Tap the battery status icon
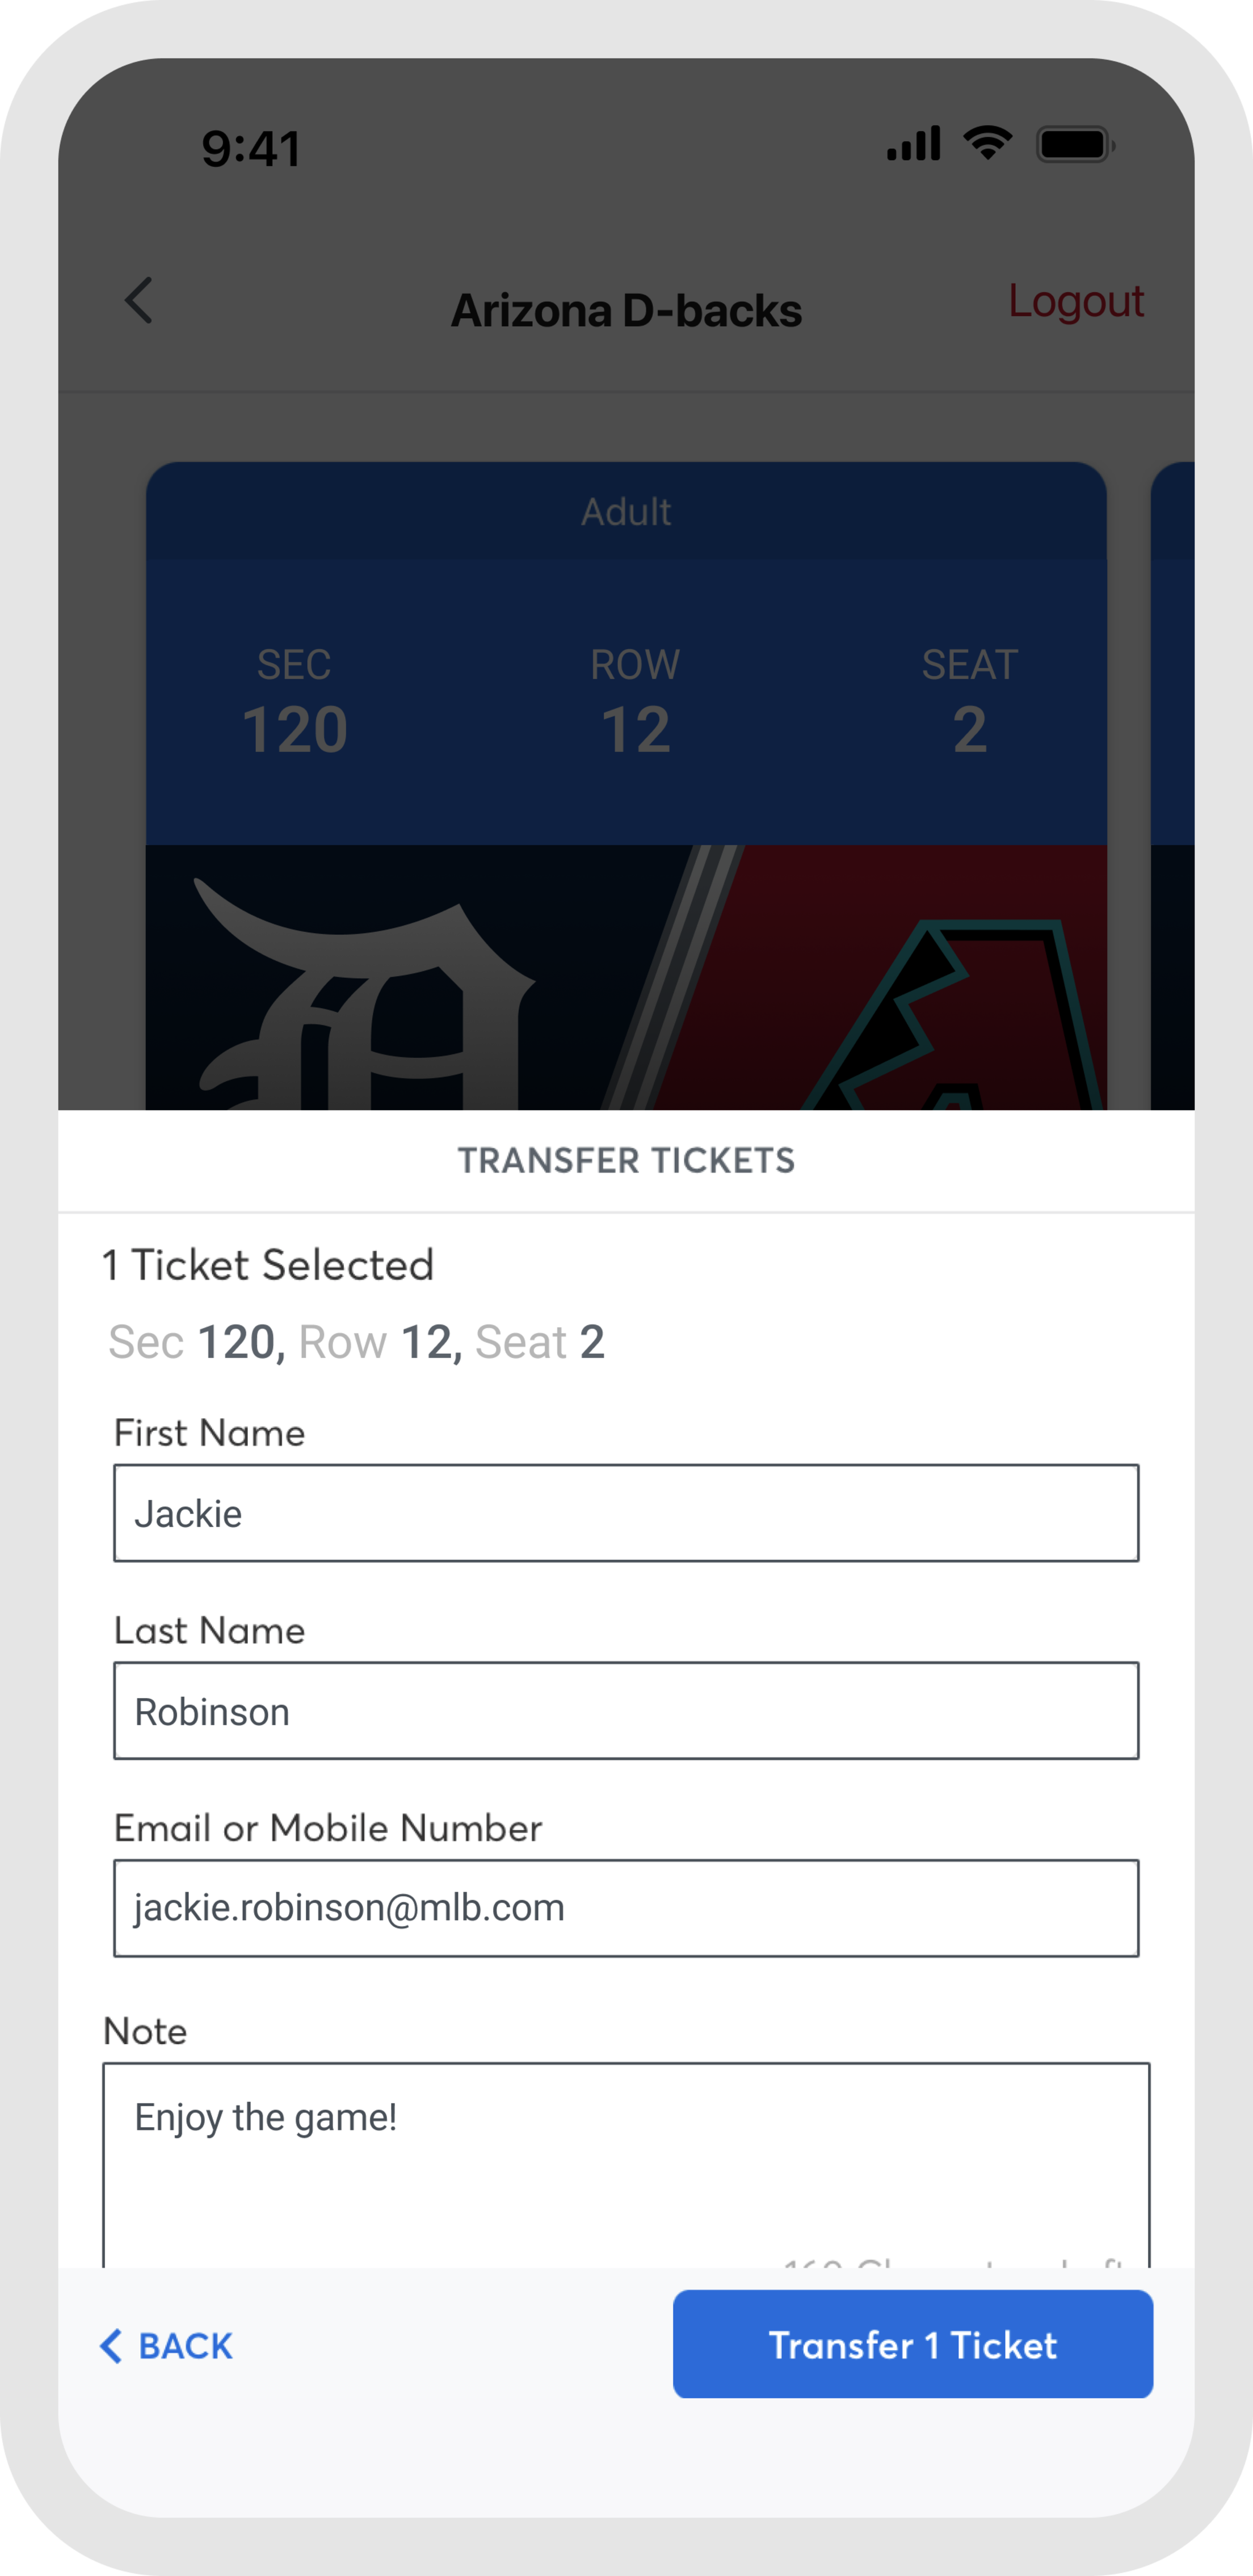1253x2576 pixels. pyautogui.click(x=1075, y=145)
